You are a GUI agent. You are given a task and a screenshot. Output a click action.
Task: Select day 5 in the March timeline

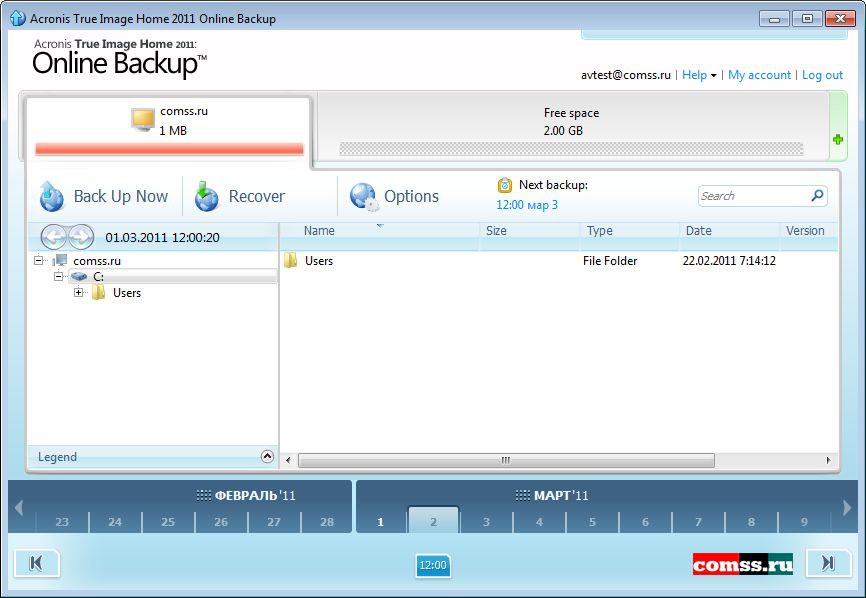point(592,522)
